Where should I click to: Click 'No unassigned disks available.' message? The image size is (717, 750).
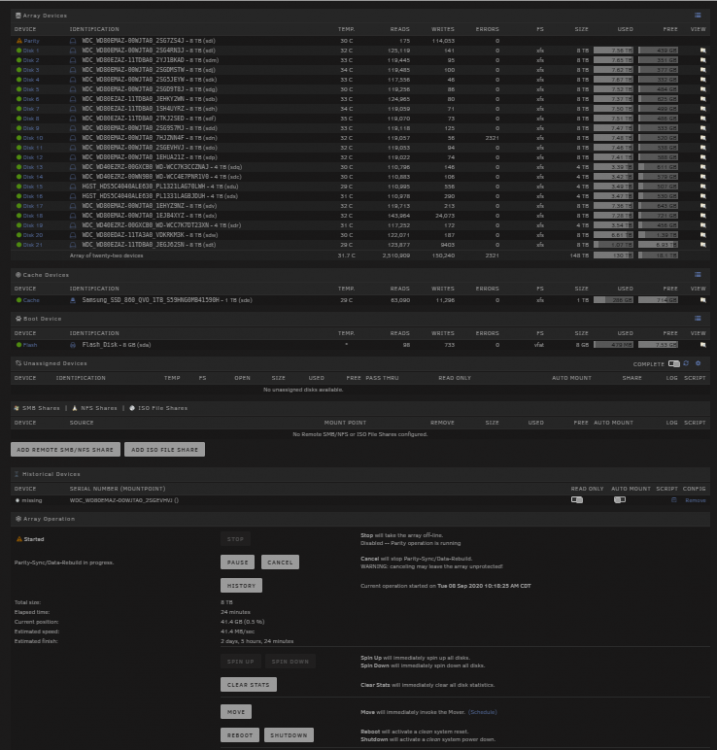[303, 390]
